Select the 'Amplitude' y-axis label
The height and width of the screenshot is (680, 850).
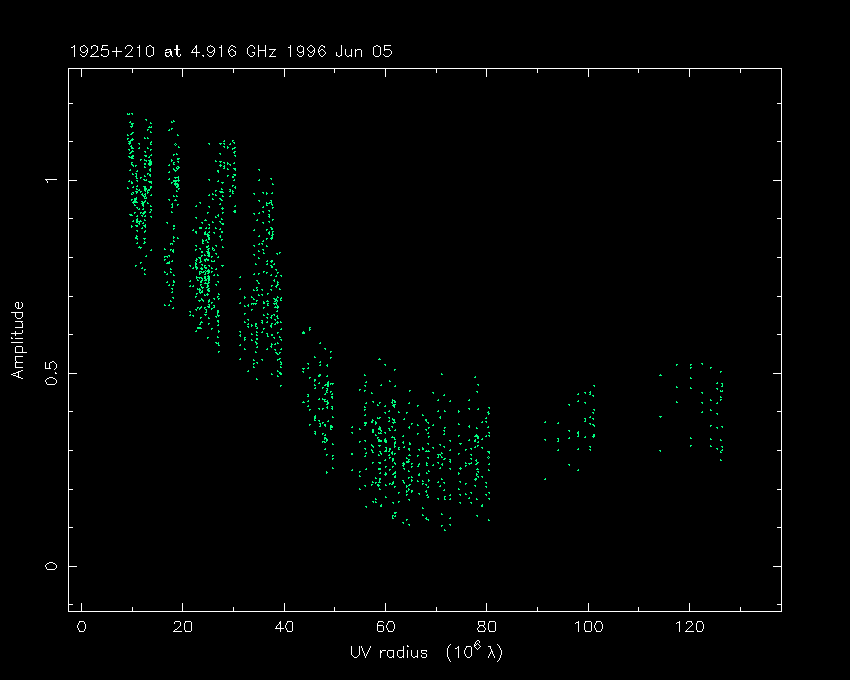[17, 339]
